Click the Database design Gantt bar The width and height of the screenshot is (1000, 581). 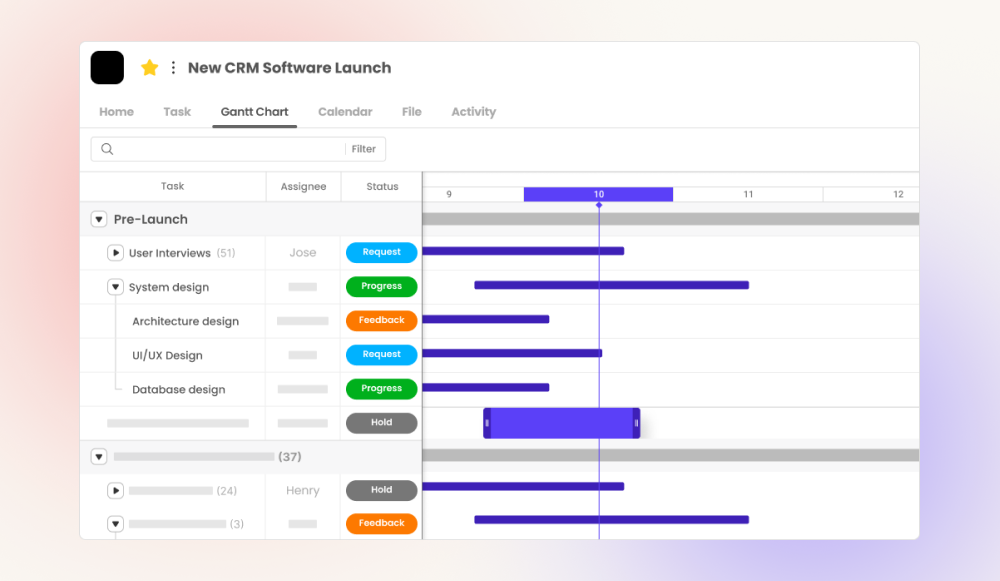(486, 387)
